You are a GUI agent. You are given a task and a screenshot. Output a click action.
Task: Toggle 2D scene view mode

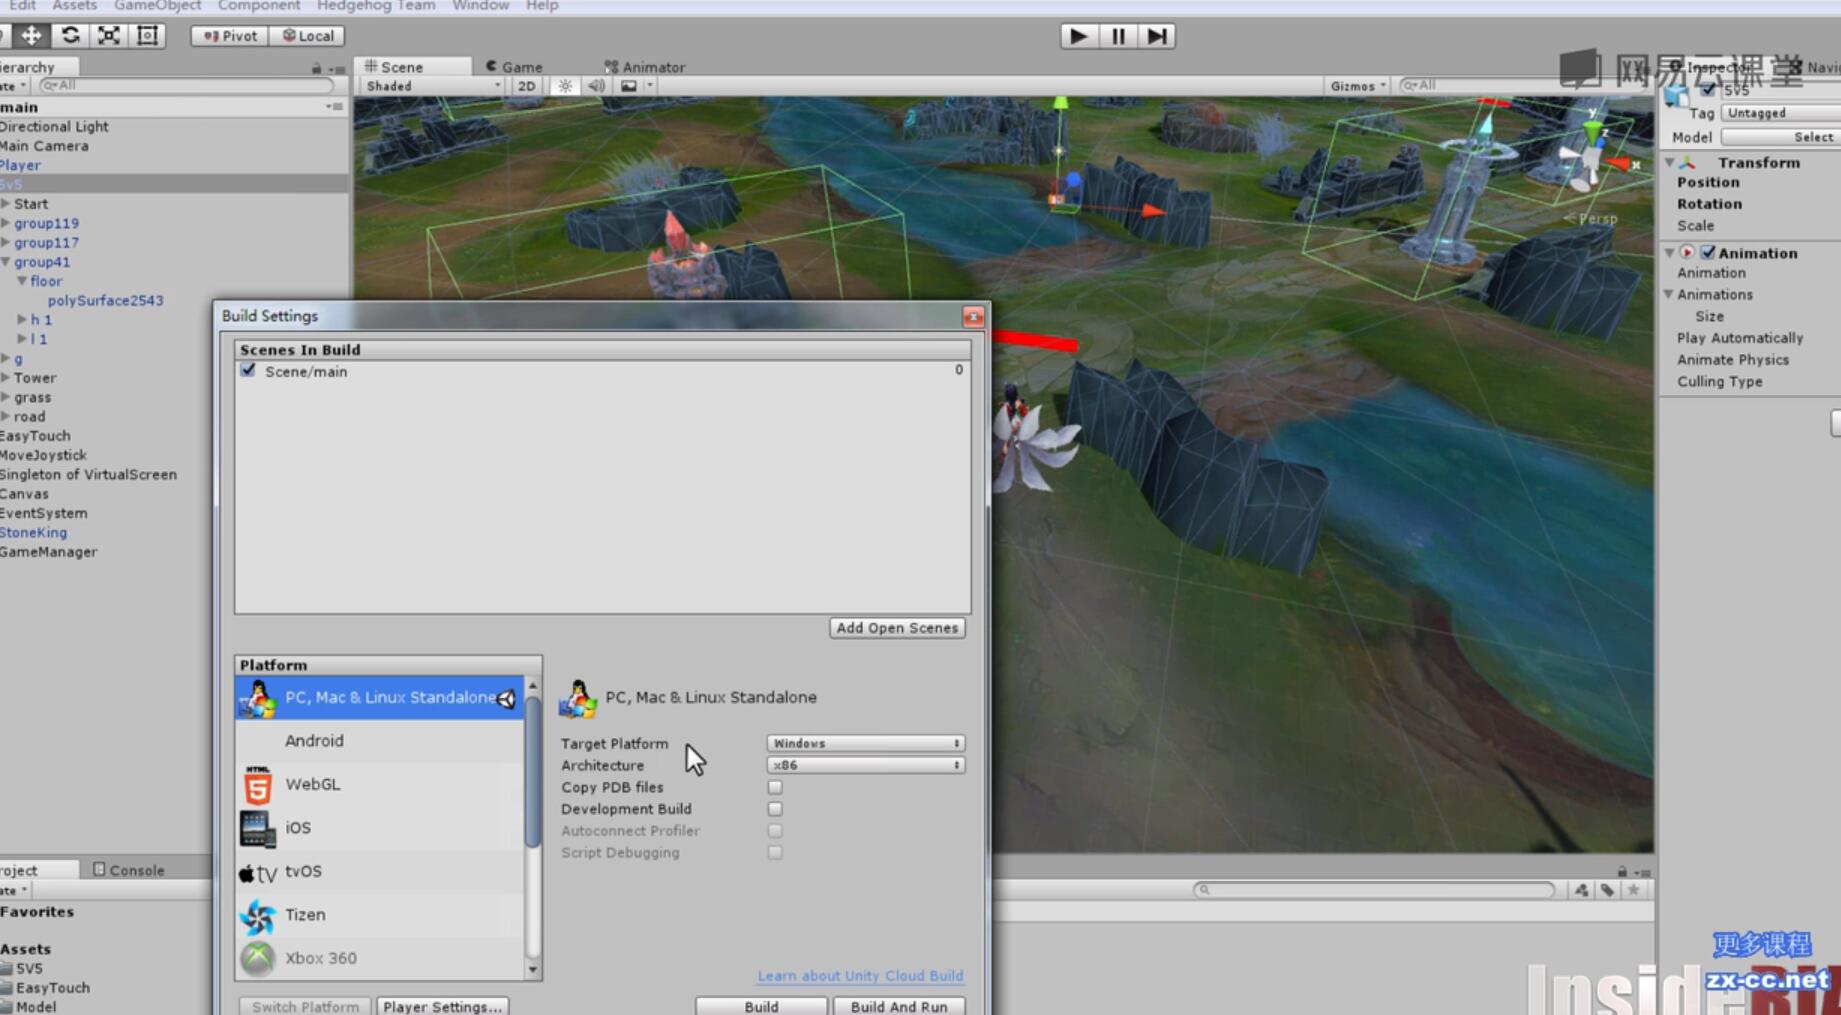coord(526,86)
